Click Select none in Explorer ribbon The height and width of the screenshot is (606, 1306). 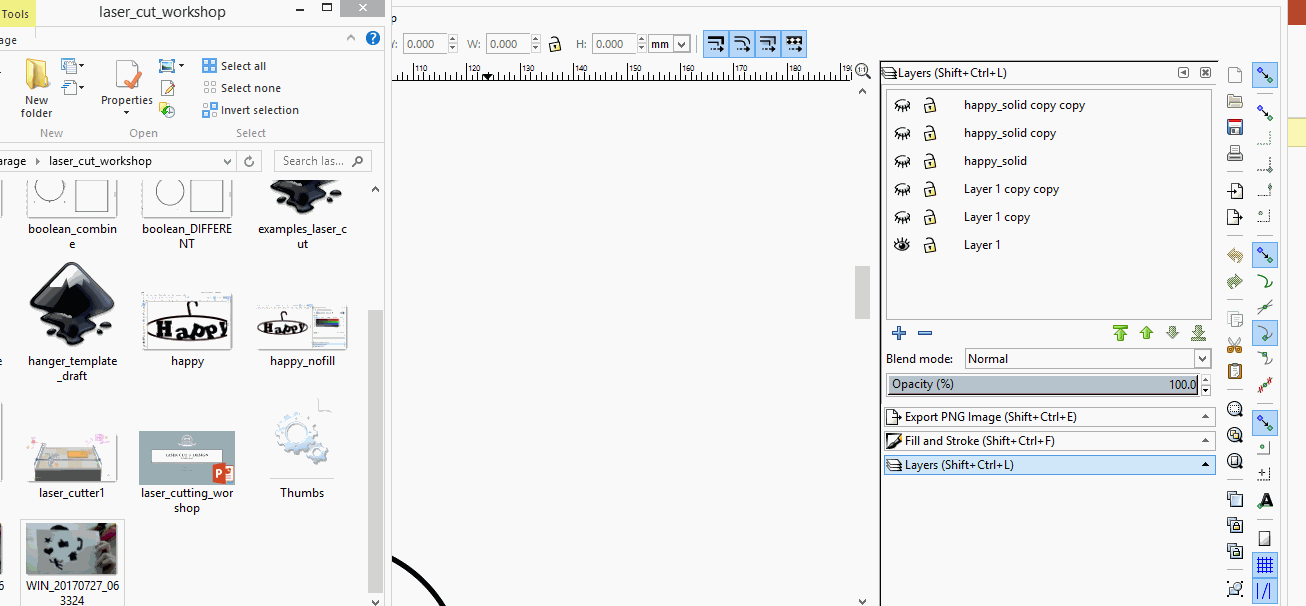[241, 88]
